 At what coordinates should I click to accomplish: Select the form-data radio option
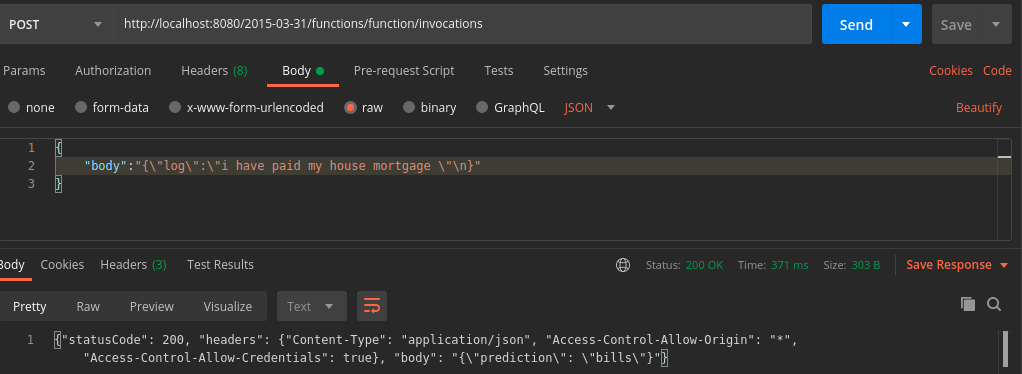point(81,108)
